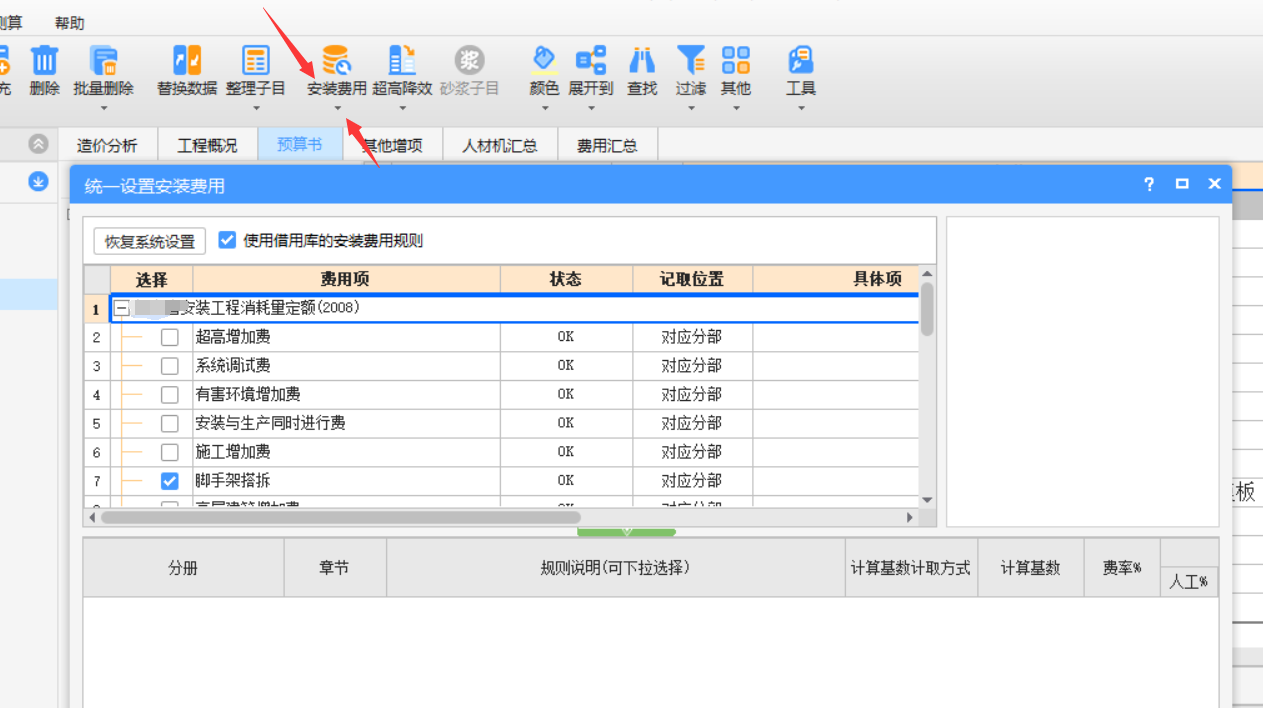
Task: Click the 记取位置 column header
Action: pyautogui.click(x=692, y=279)
